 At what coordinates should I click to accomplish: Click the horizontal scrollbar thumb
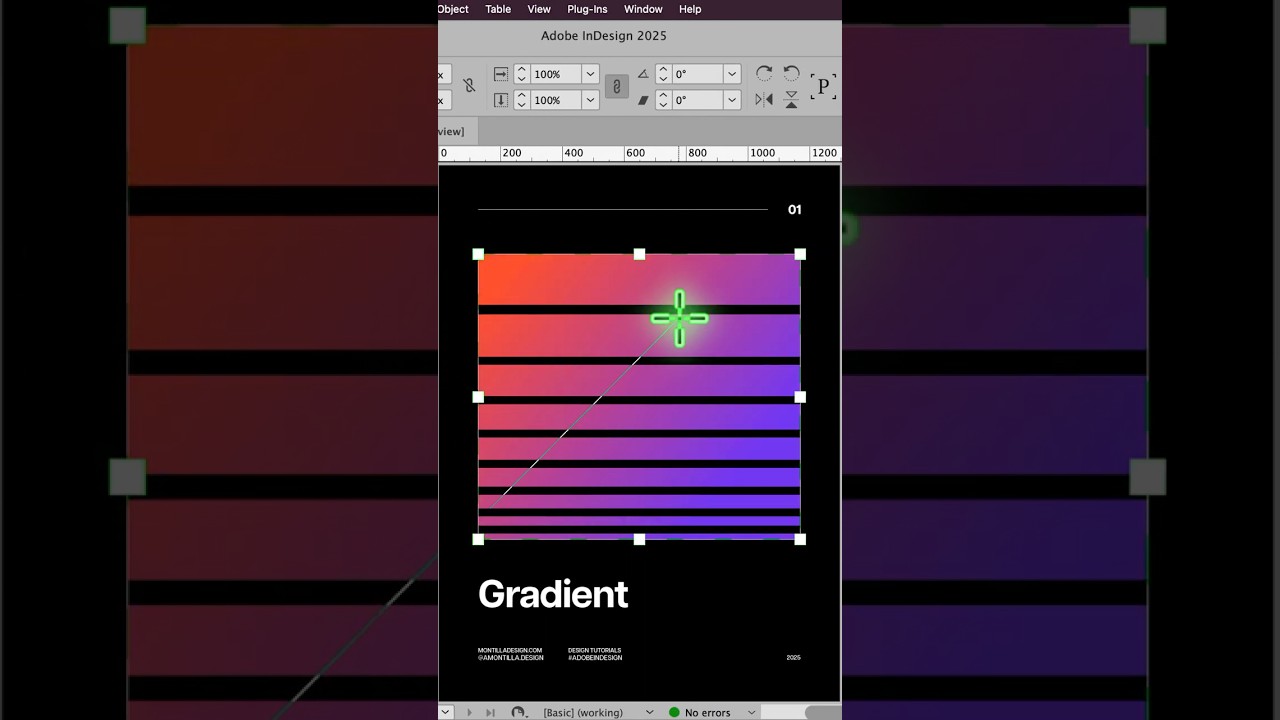click(822, 712)
